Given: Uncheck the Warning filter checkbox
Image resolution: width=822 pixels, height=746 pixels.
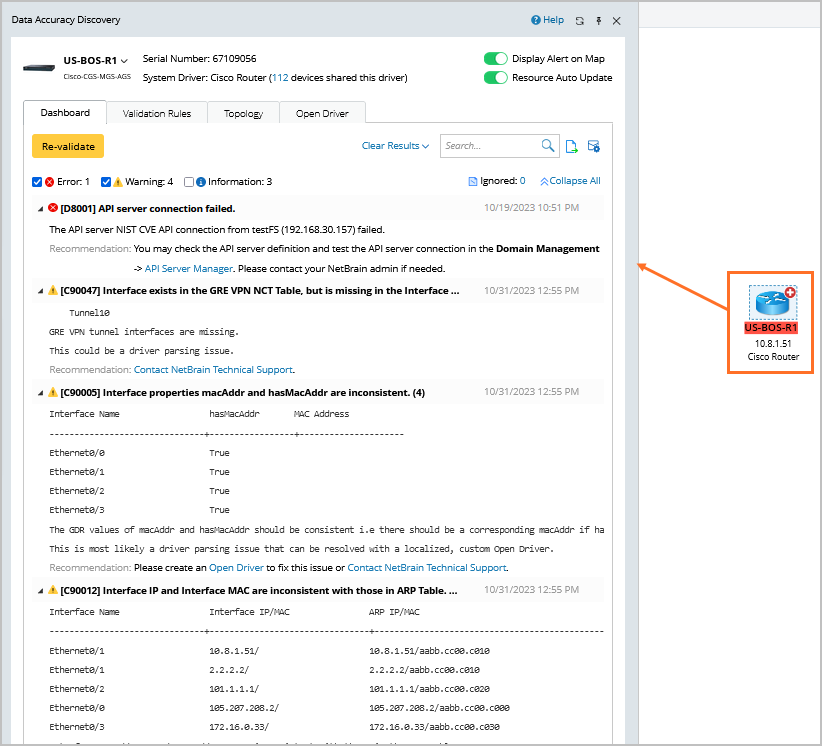Looking at the screenshot, I should pyautogui.click(x=106, y=182).
